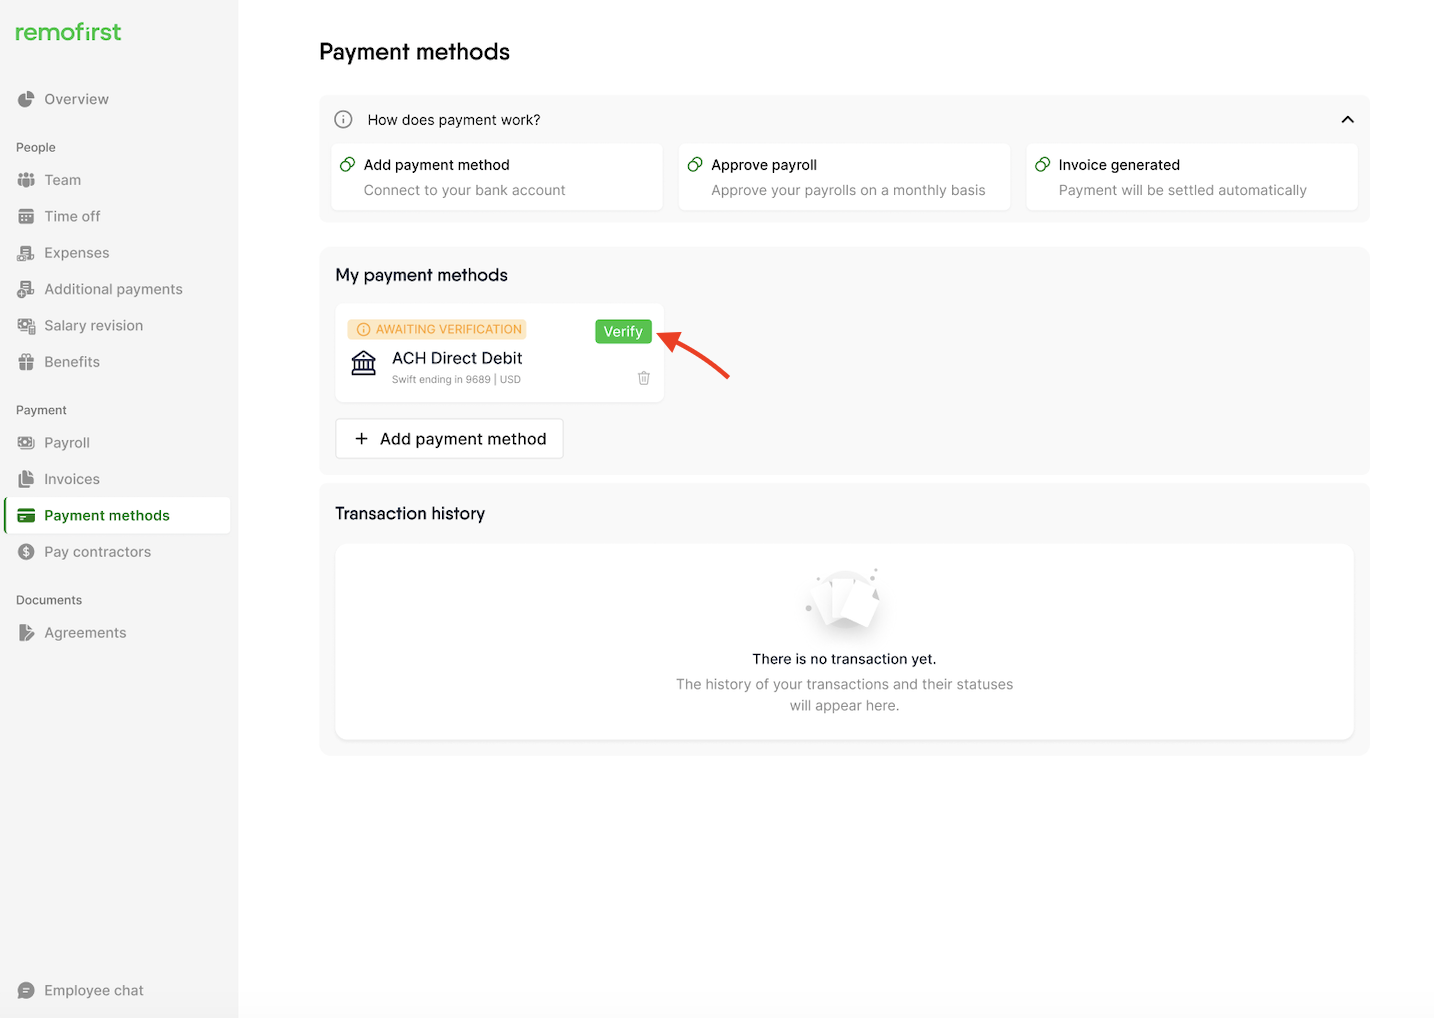Click the trash icon on ACH Direct Debit
This screenshot has width=1434, height=1018.
[644, 378]
